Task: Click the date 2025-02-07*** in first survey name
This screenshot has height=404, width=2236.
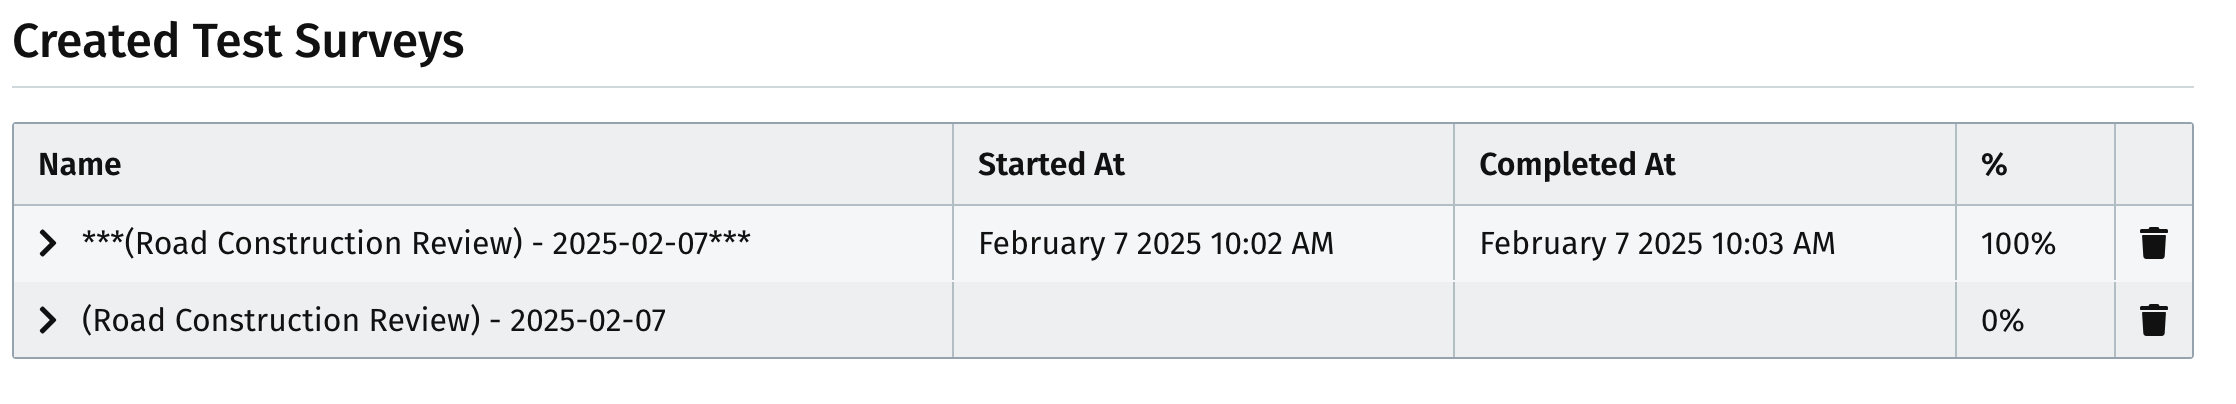Action: [x=651, y=243]
